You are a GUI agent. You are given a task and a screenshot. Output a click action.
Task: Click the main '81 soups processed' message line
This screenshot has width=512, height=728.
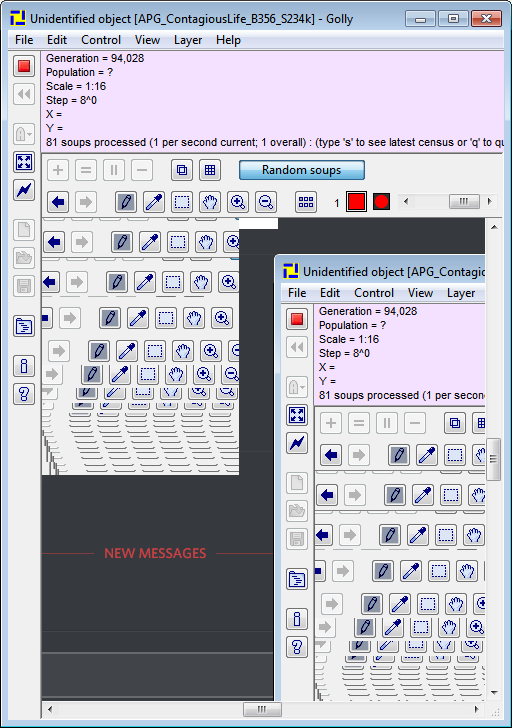[x=274, y=142]
